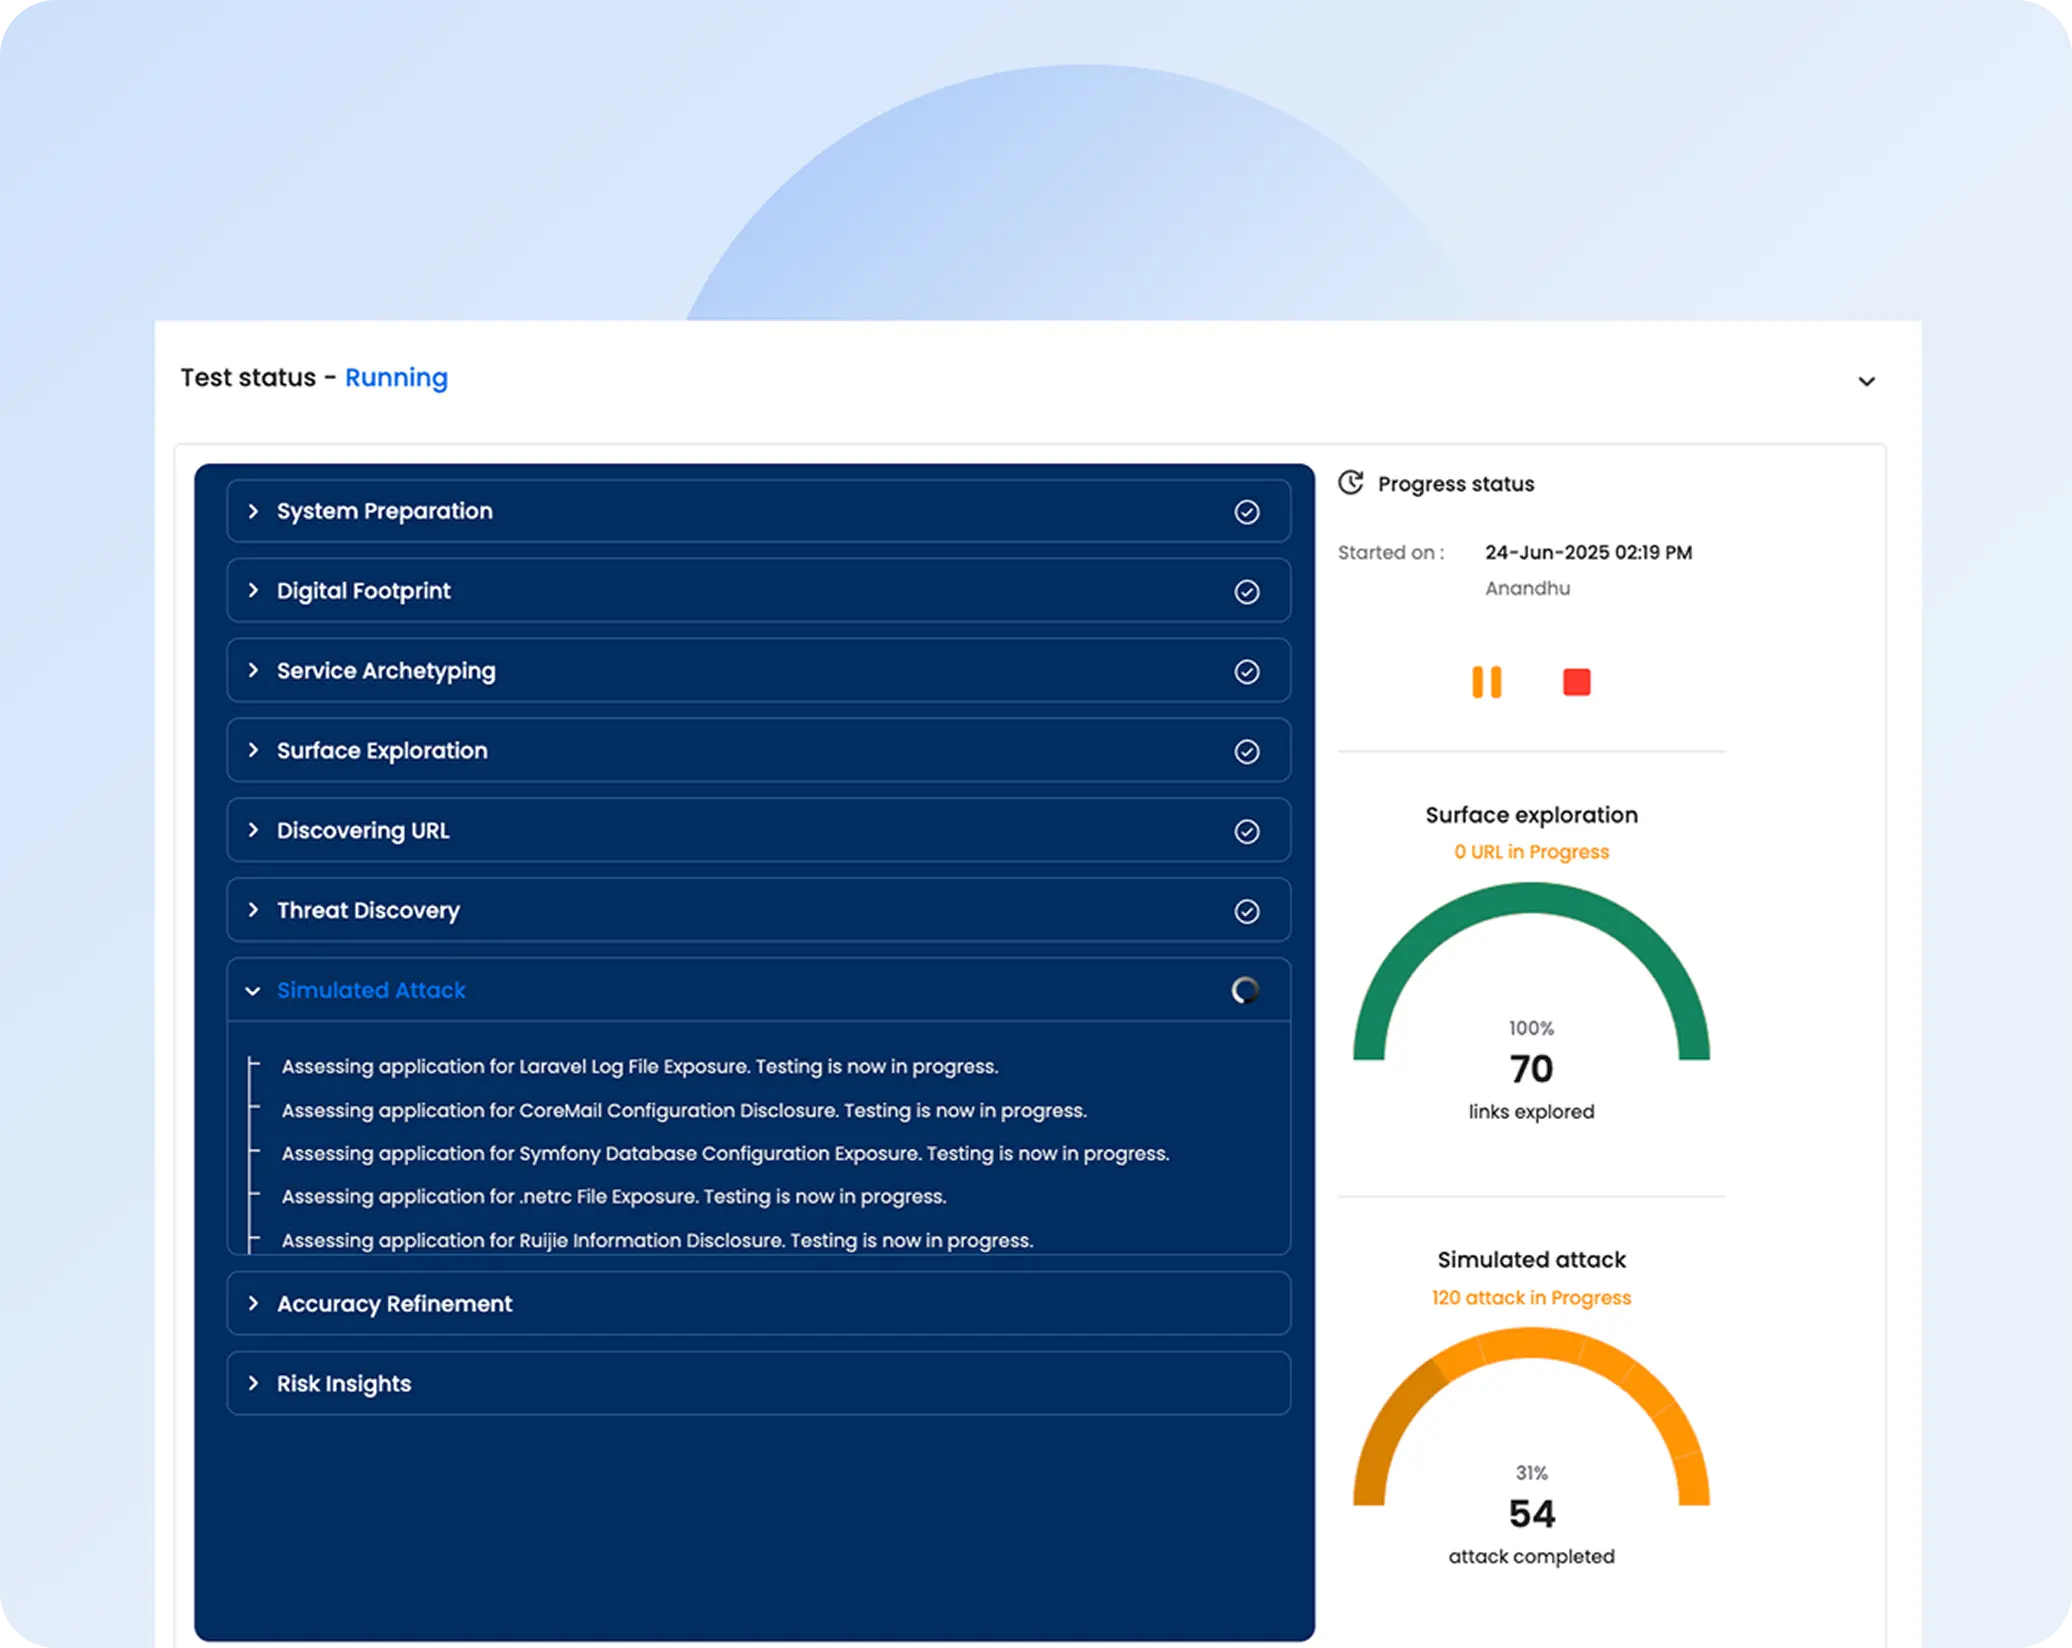The image size is (2072, 1648).
Task: Click the start date 24-Jun-2025 02:19 PM
Action: point(1588,552)
